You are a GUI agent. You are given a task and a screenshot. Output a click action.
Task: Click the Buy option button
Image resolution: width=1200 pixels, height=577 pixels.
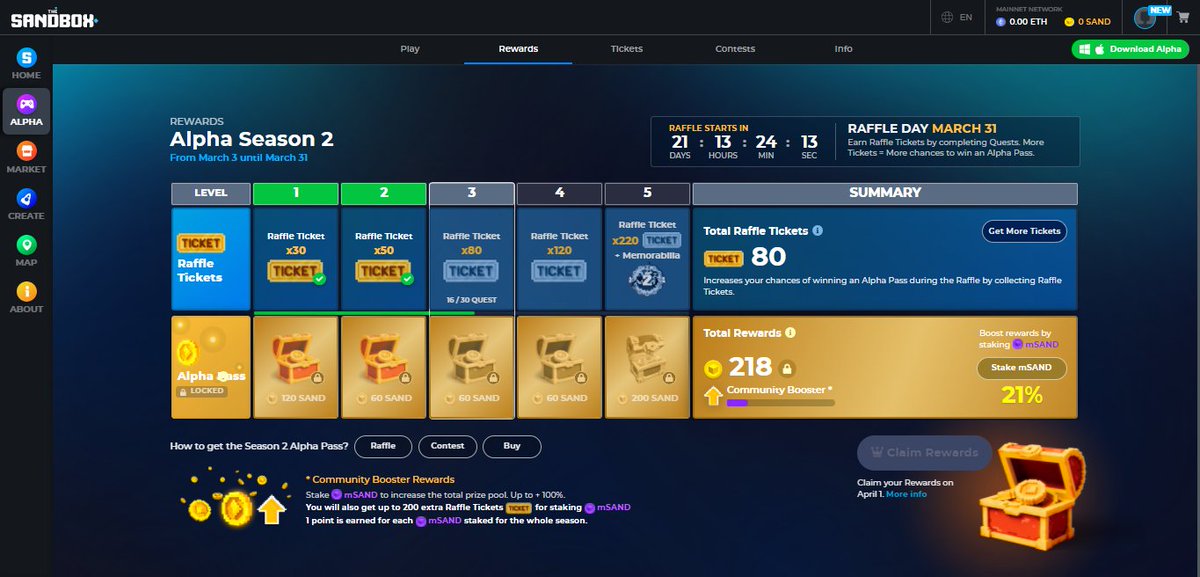click(512, 446)
